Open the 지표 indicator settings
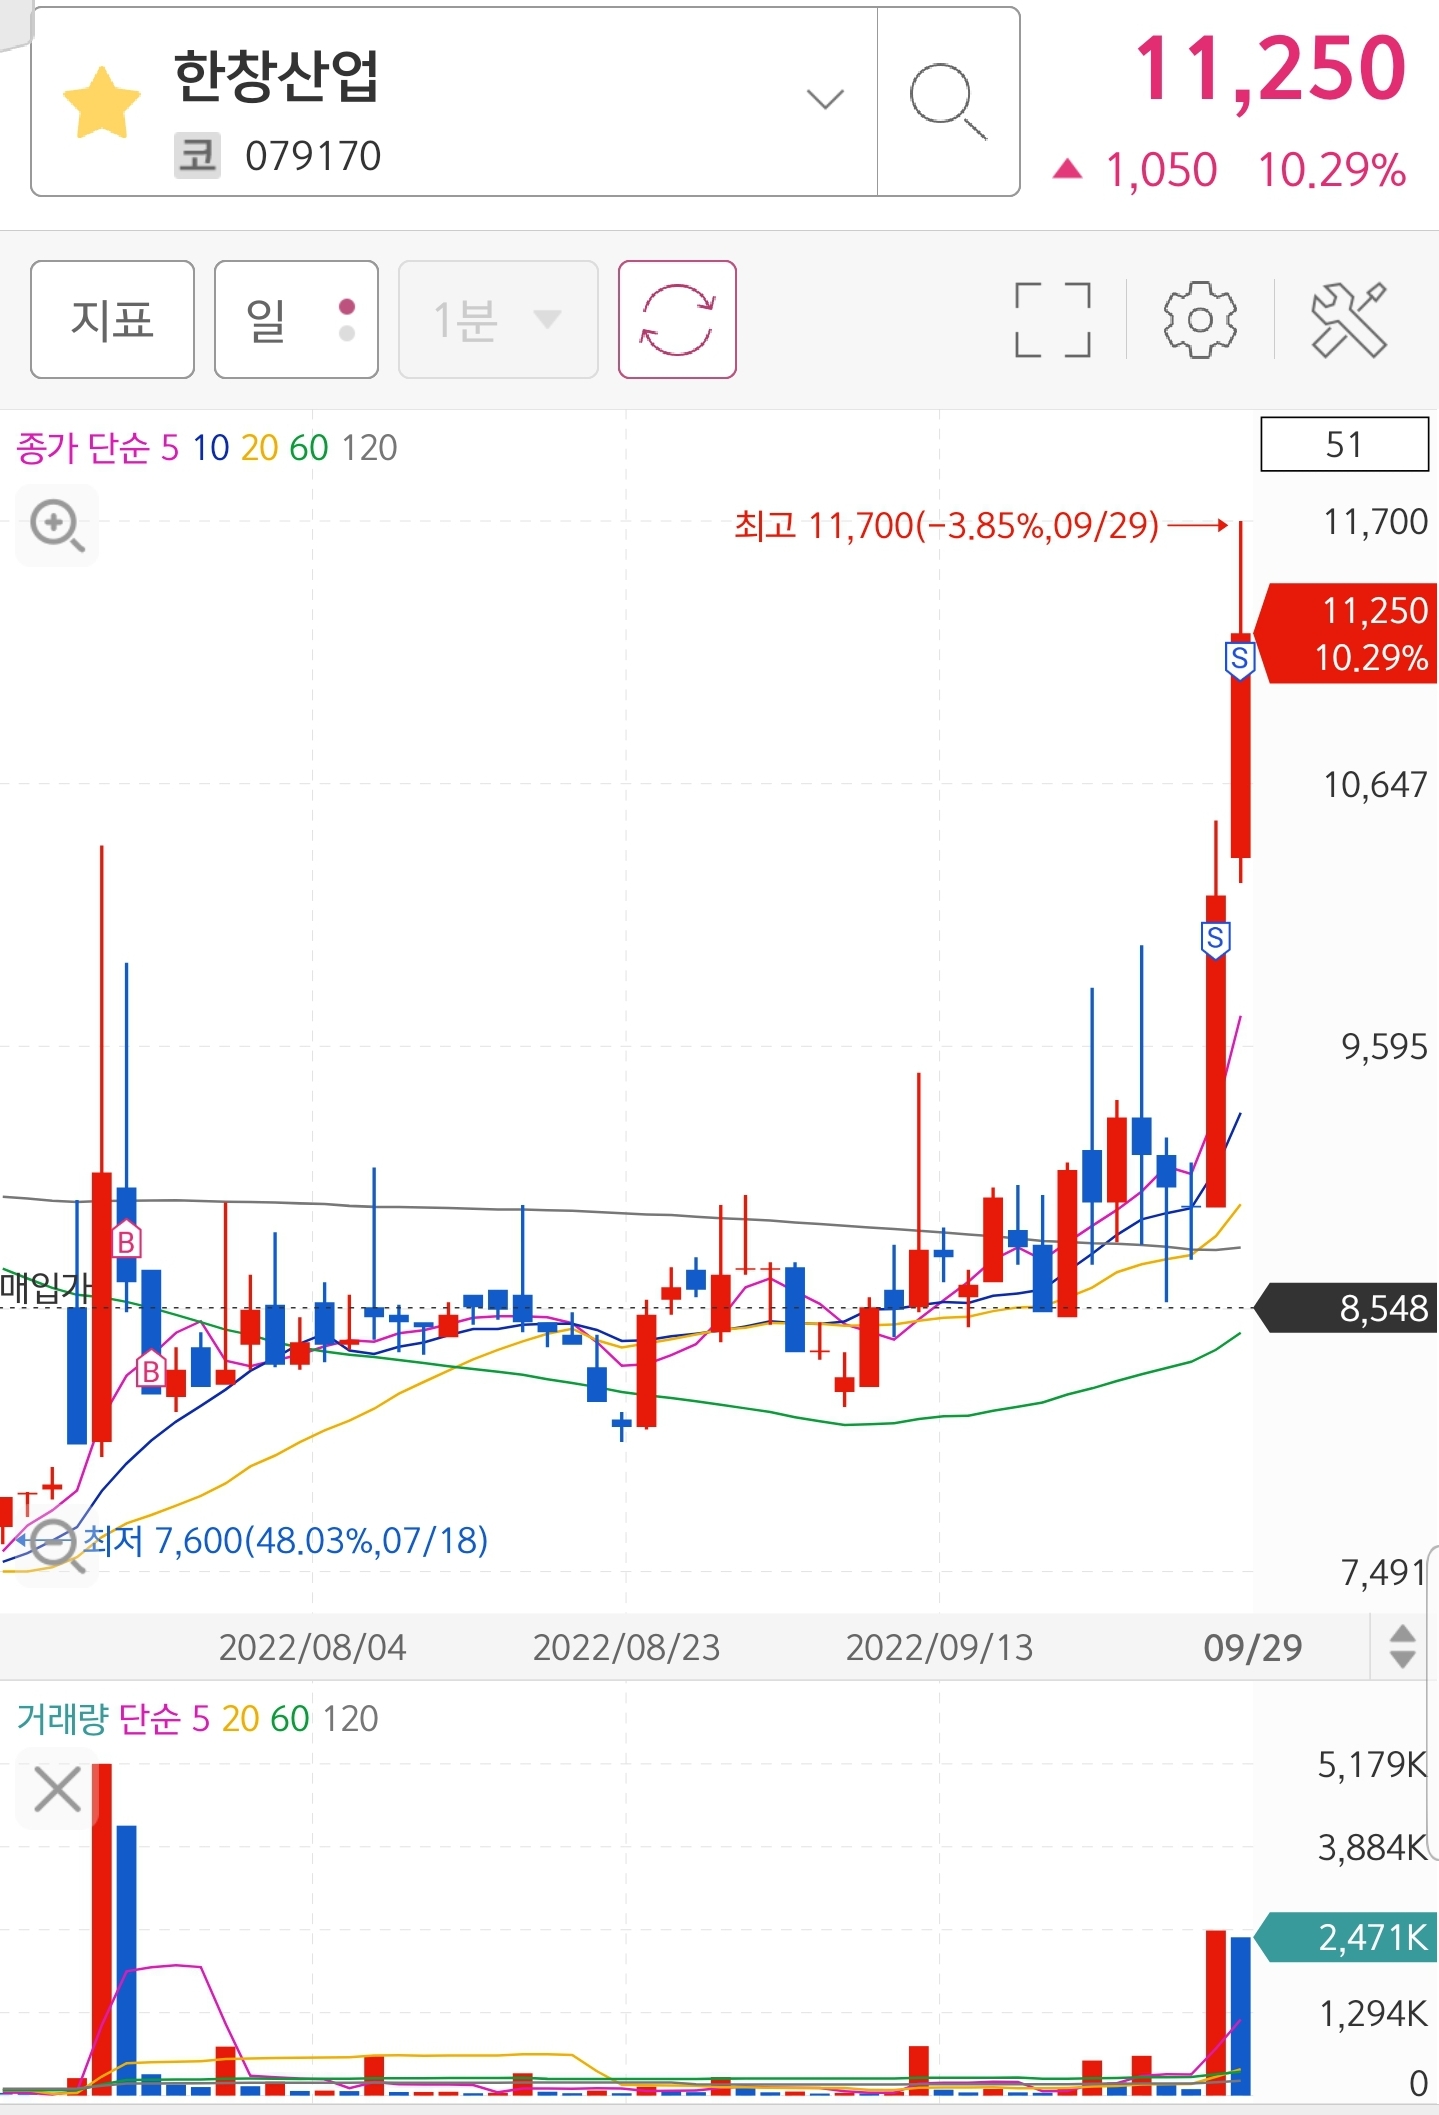 coord(112,319)
